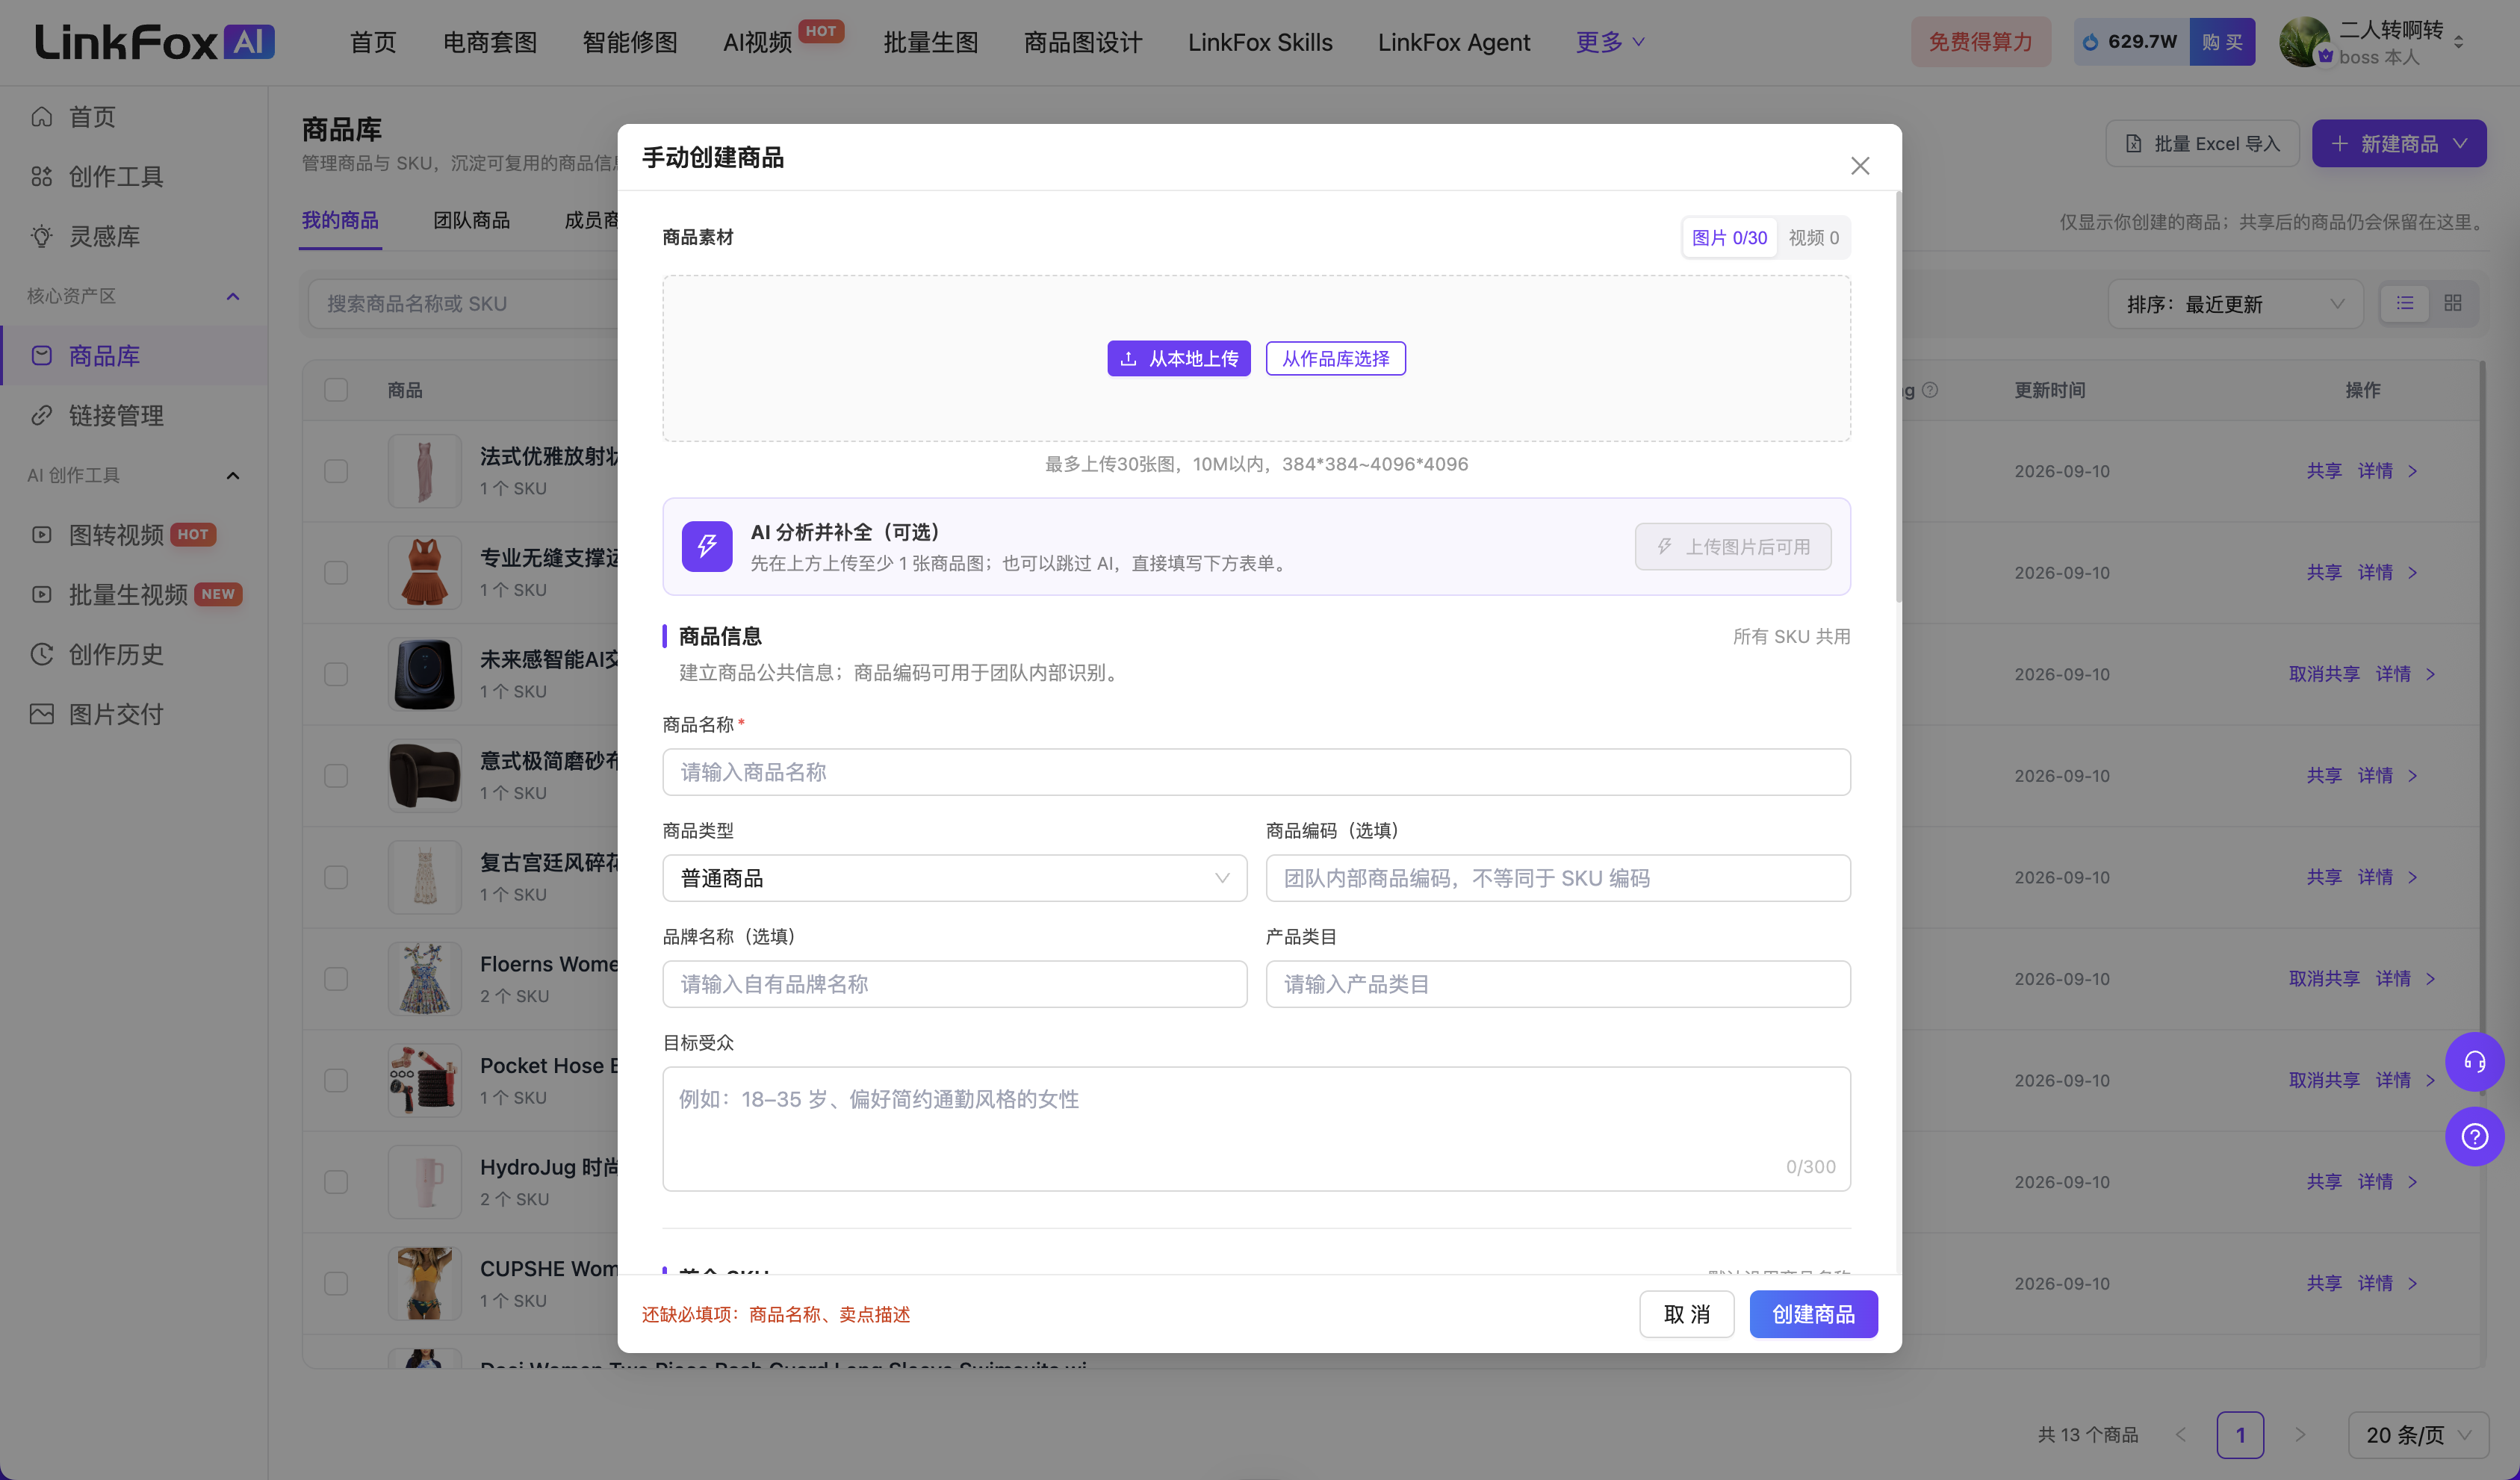
Task: Open 电商套图 in top navigation
Action: click(490, 42)
